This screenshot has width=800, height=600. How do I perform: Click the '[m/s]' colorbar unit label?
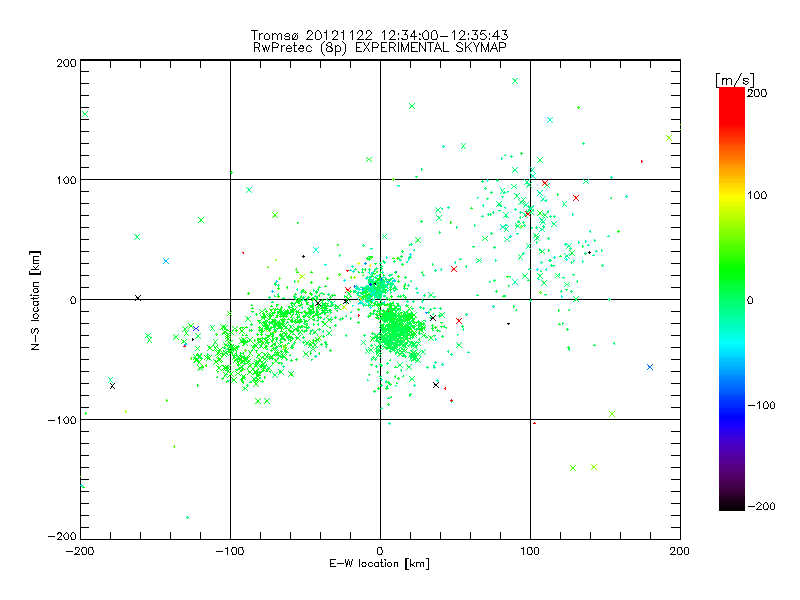point(734,80)
